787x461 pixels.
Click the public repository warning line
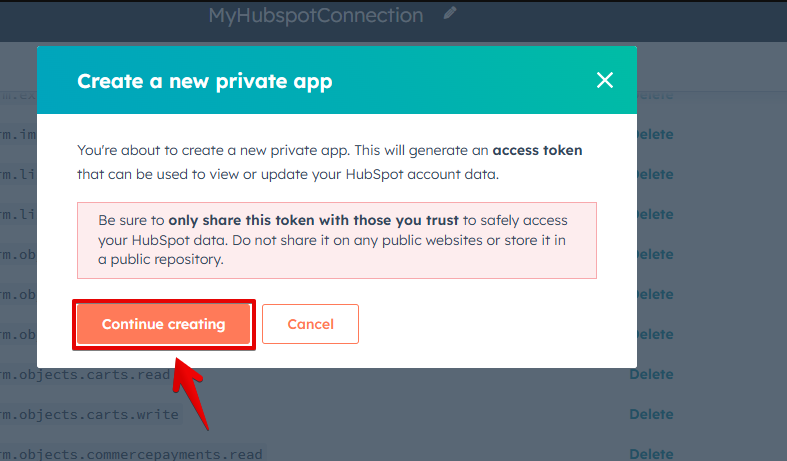coord(161,259)
